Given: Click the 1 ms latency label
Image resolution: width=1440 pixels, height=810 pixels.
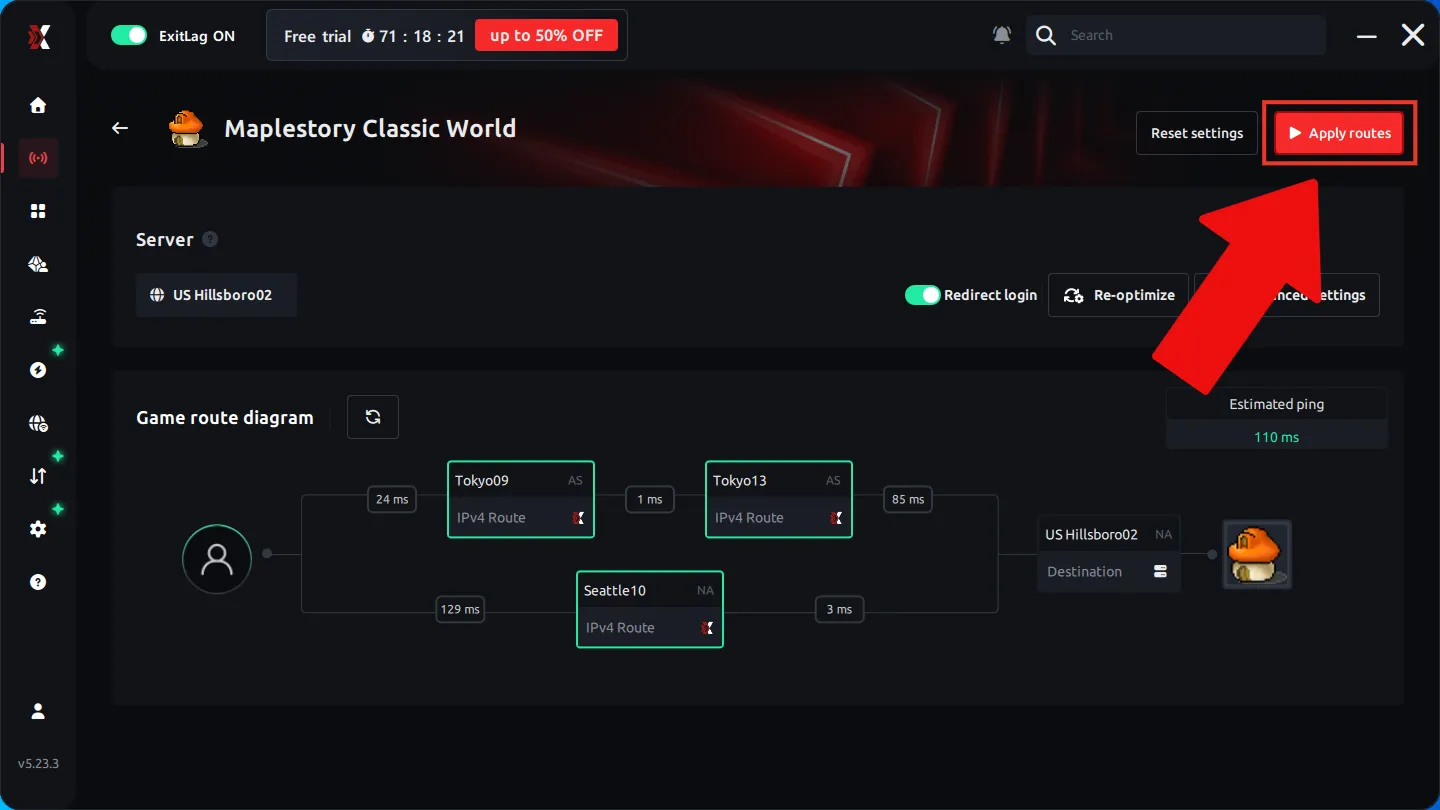Looking at the screenshot, I should click(x=650, y=499).
